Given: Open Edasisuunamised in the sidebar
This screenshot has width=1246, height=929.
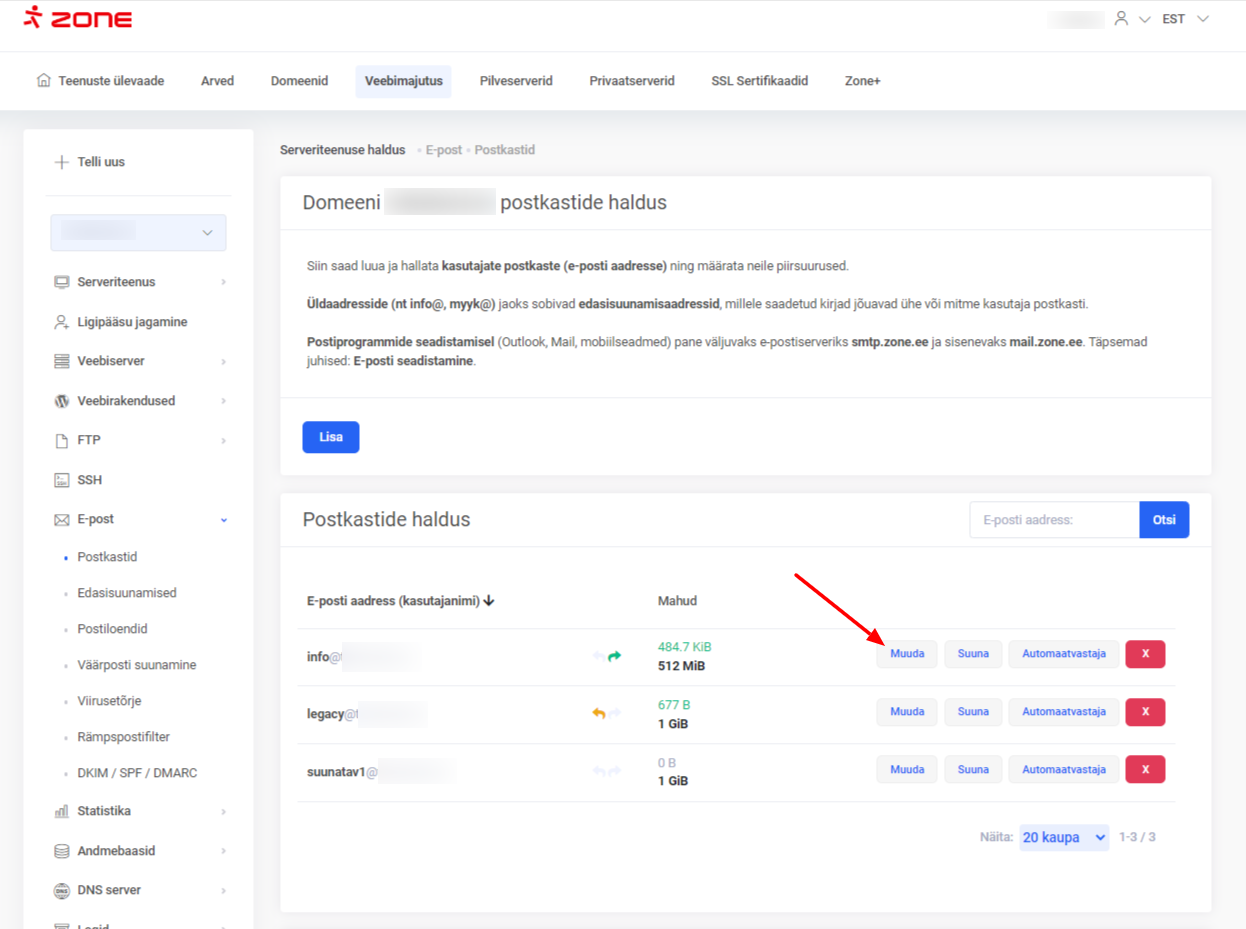Looking at the screenshot, I should coord(127,593).
